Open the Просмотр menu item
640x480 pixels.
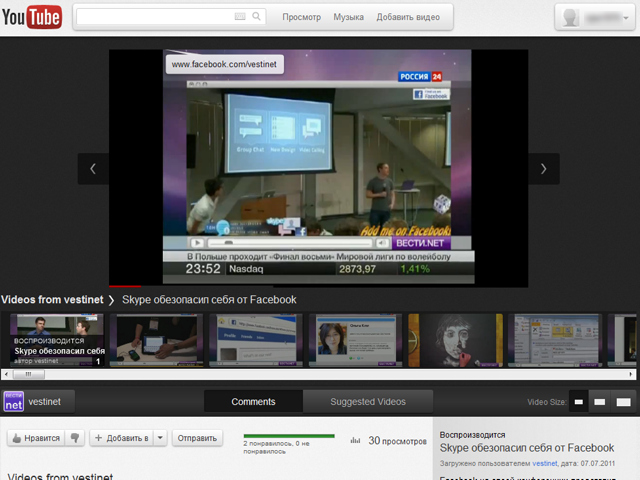pyautogui.click(x=302, y=17)
